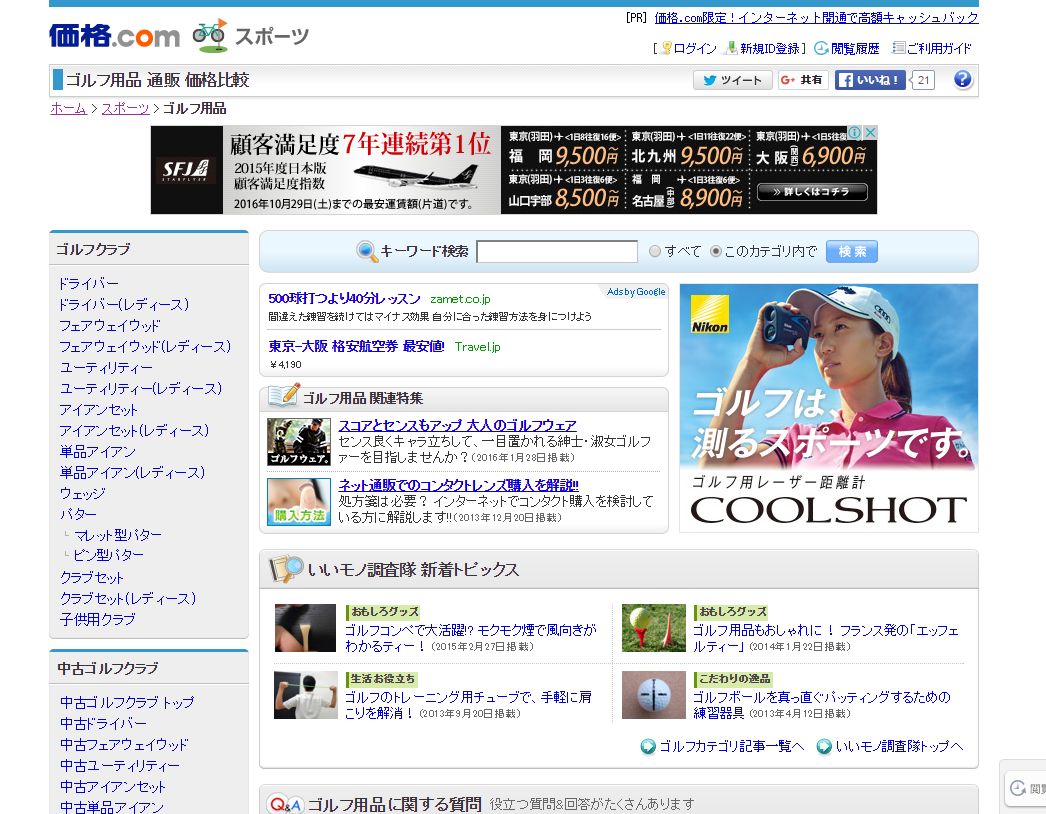Open the モクモク煙で風向きがわかるティー article
The image size is (1046, 814).
point(470,638)
